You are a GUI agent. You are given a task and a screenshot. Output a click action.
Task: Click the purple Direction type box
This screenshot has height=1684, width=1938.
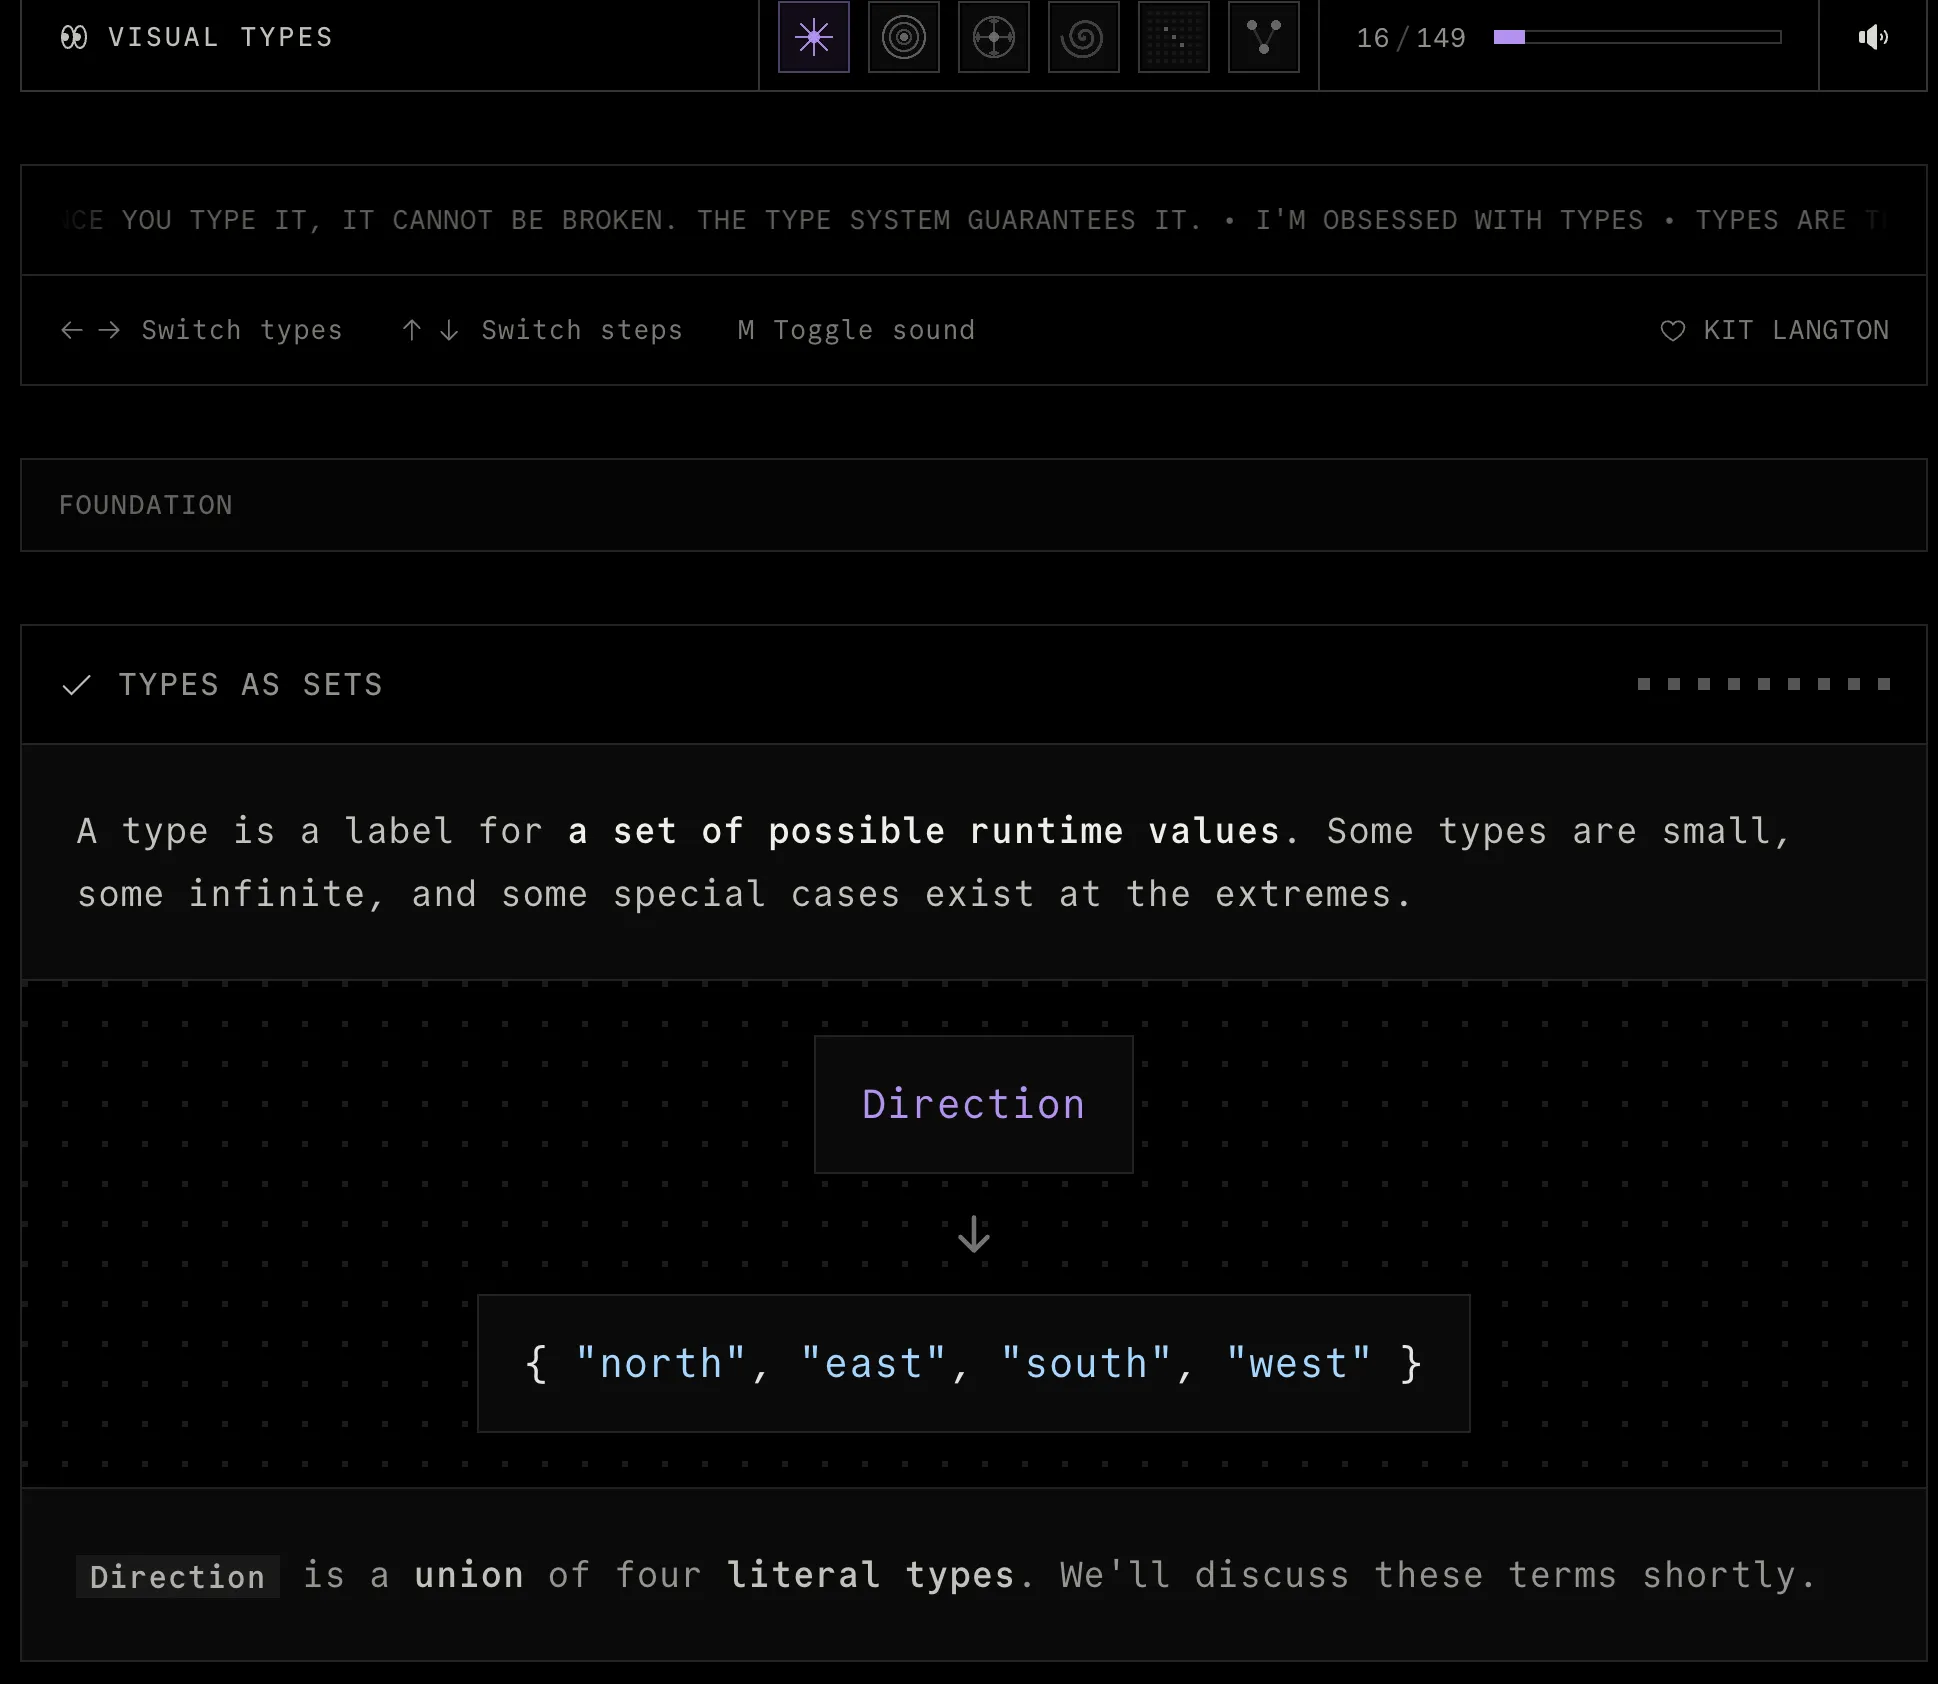973,1104
